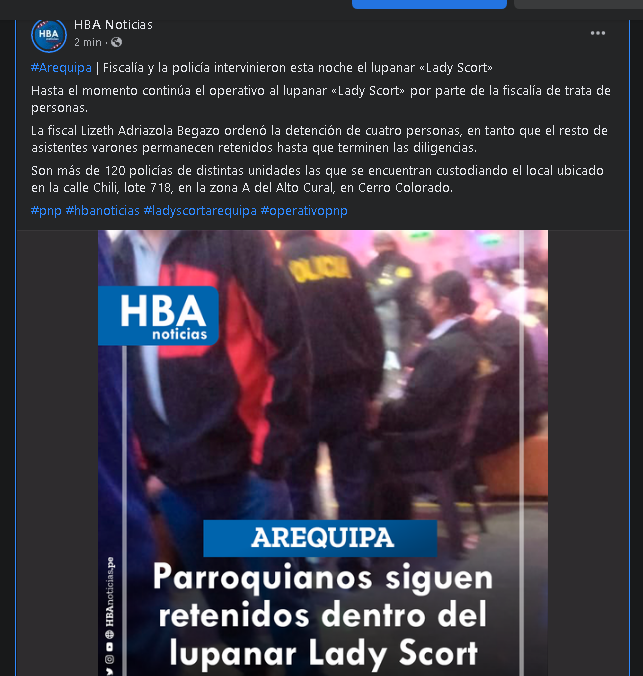
Task: Click the Twitter bird icon on image
Action: (x=110, y=671)
